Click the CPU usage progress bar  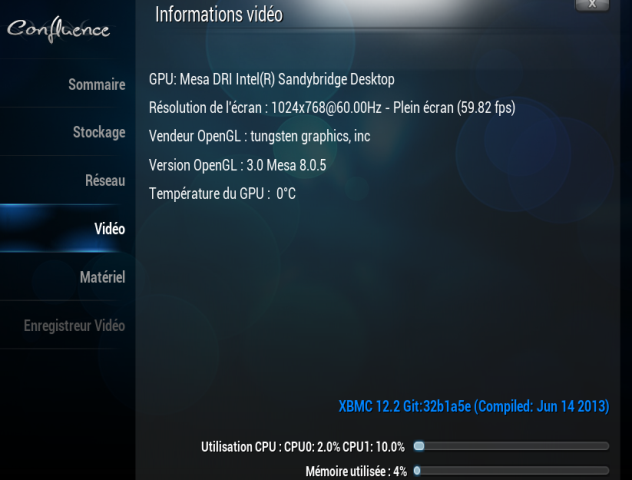click(511, 446)
